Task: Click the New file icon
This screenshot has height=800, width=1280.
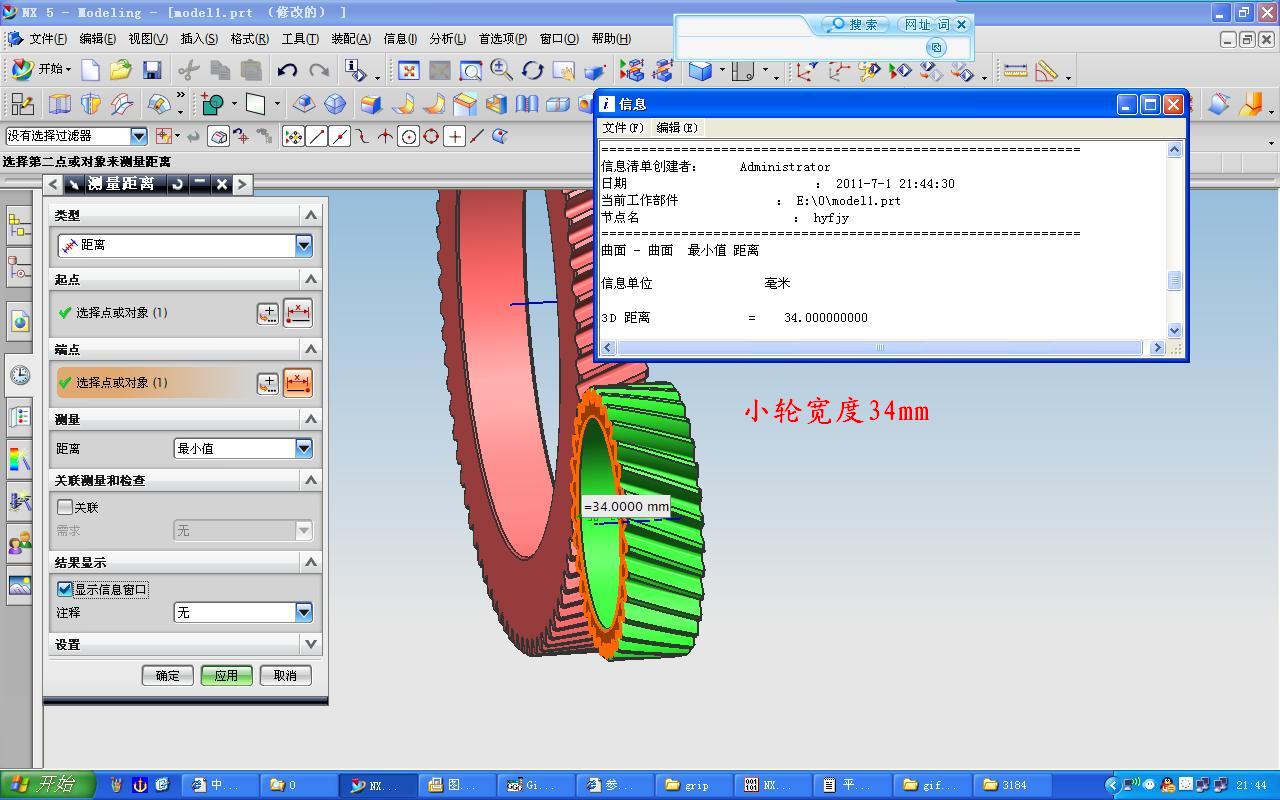Action: tap(90, 69)
